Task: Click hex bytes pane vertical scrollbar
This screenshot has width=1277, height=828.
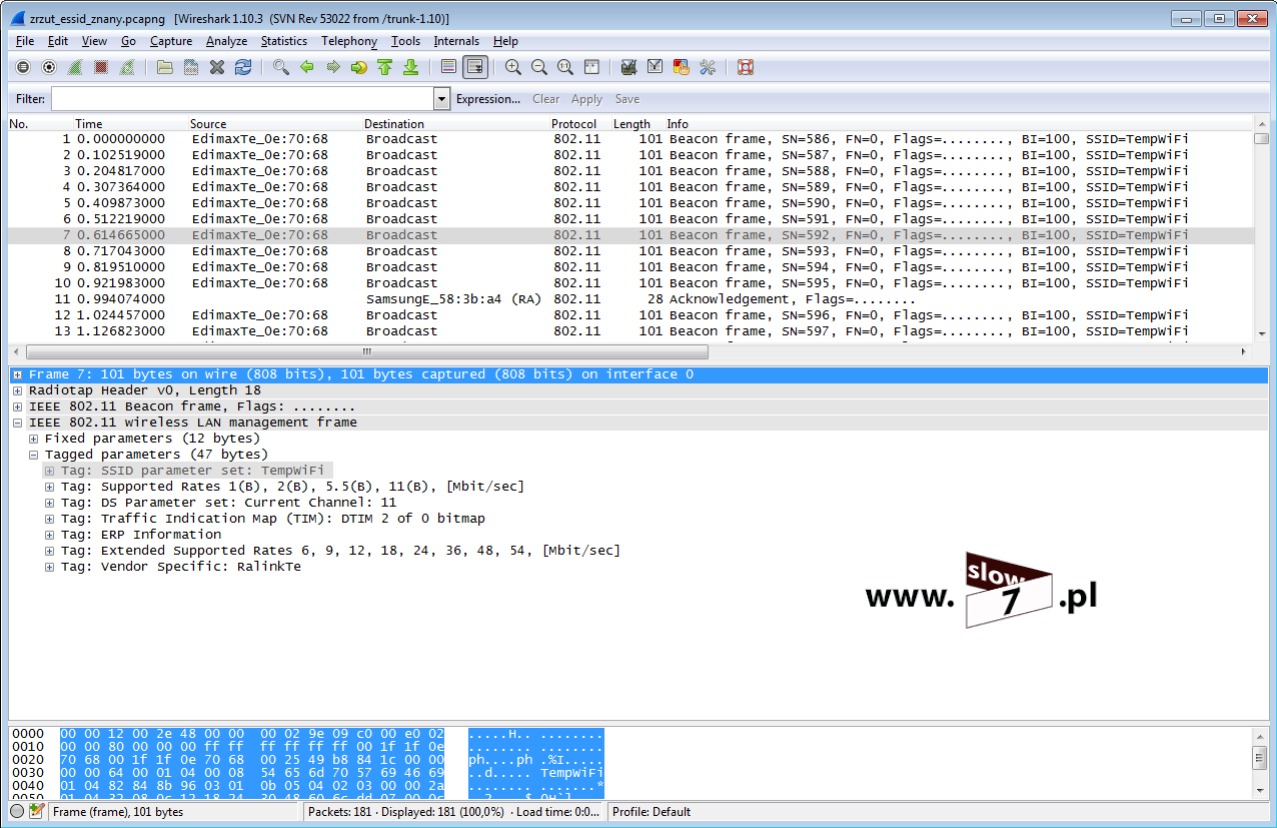Action: point(1261,762)
